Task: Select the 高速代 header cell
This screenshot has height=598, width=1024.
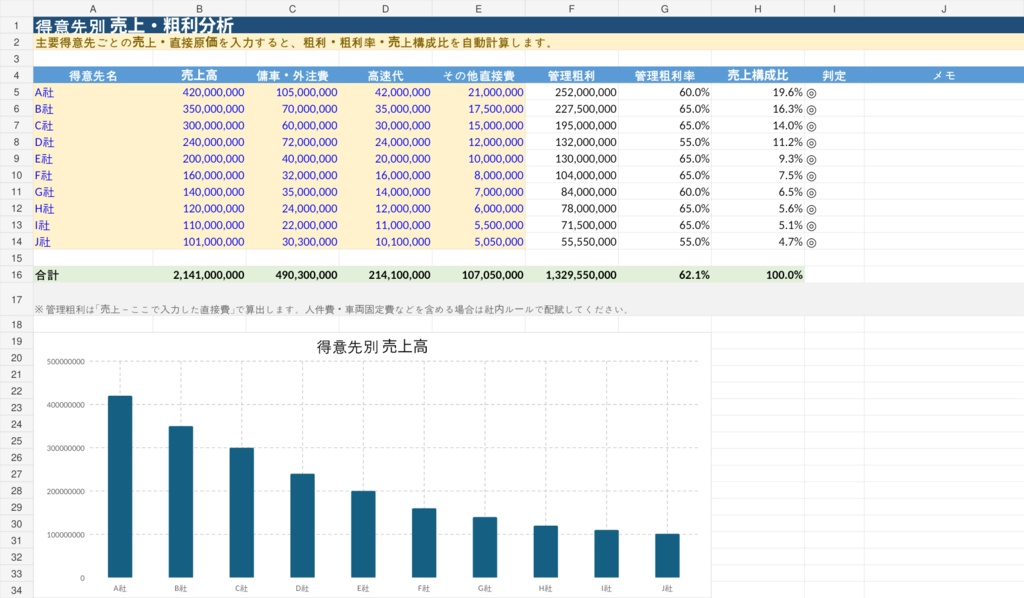Action: coord(385,75)
